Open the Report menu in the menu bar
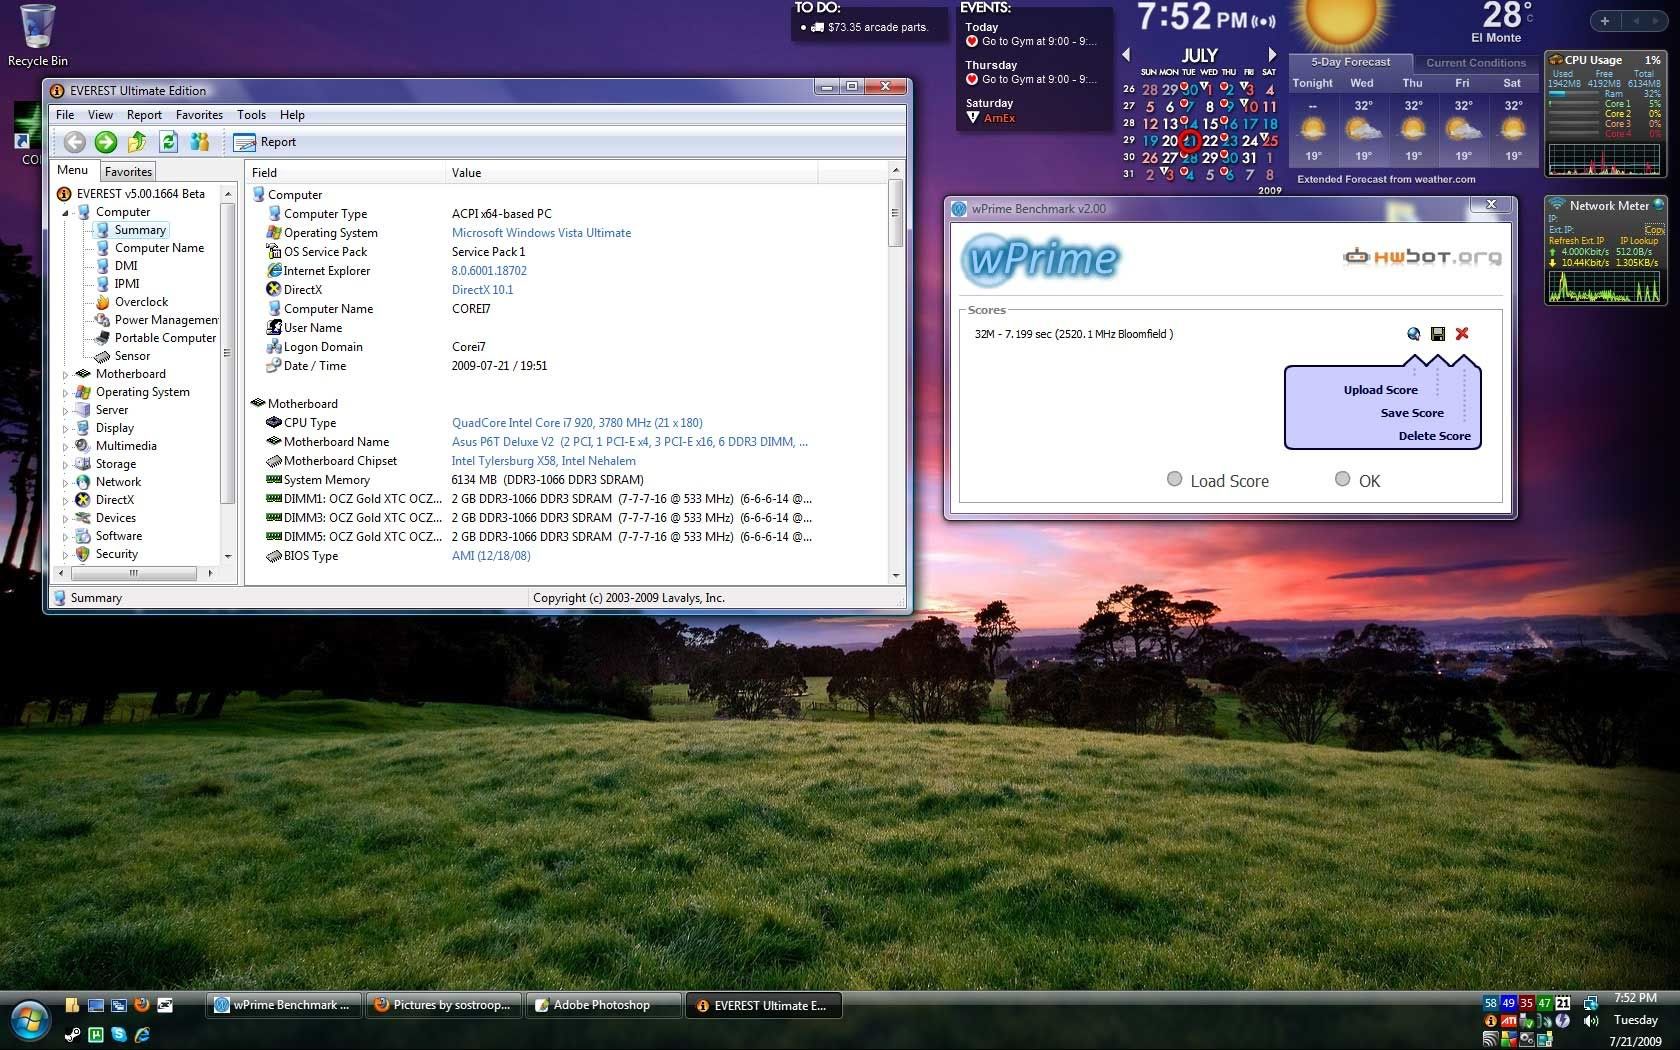This screenshot has height=1050, width=1680. tap(144, 115)
